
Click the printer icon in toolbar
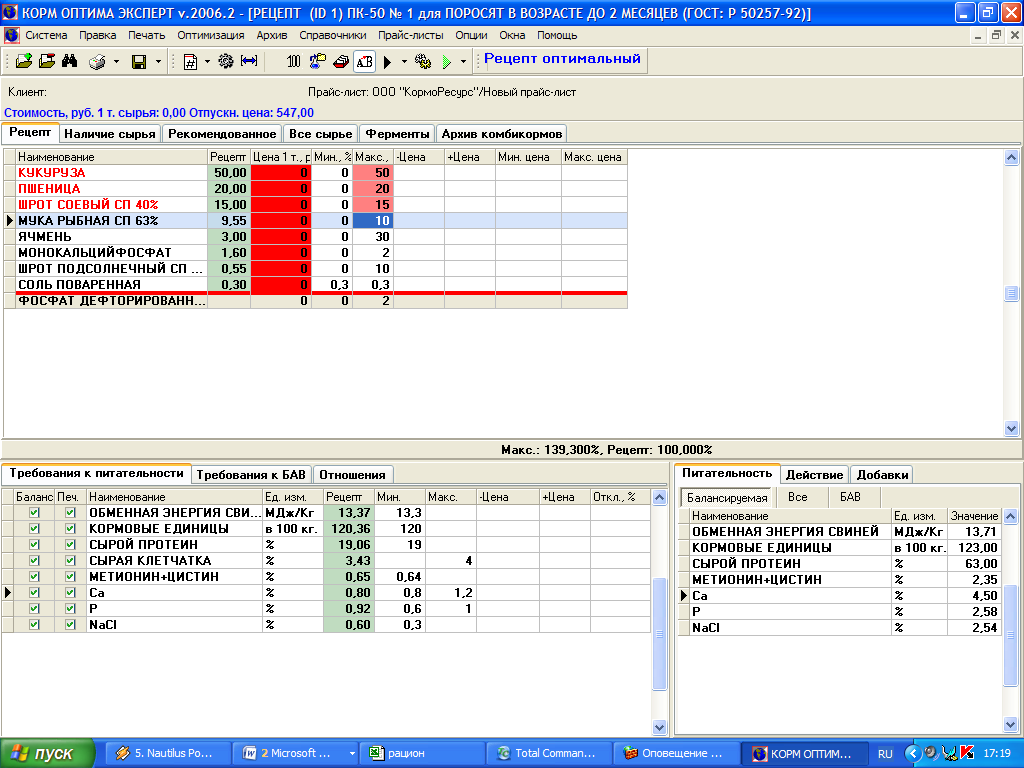[x=97, y=62]
